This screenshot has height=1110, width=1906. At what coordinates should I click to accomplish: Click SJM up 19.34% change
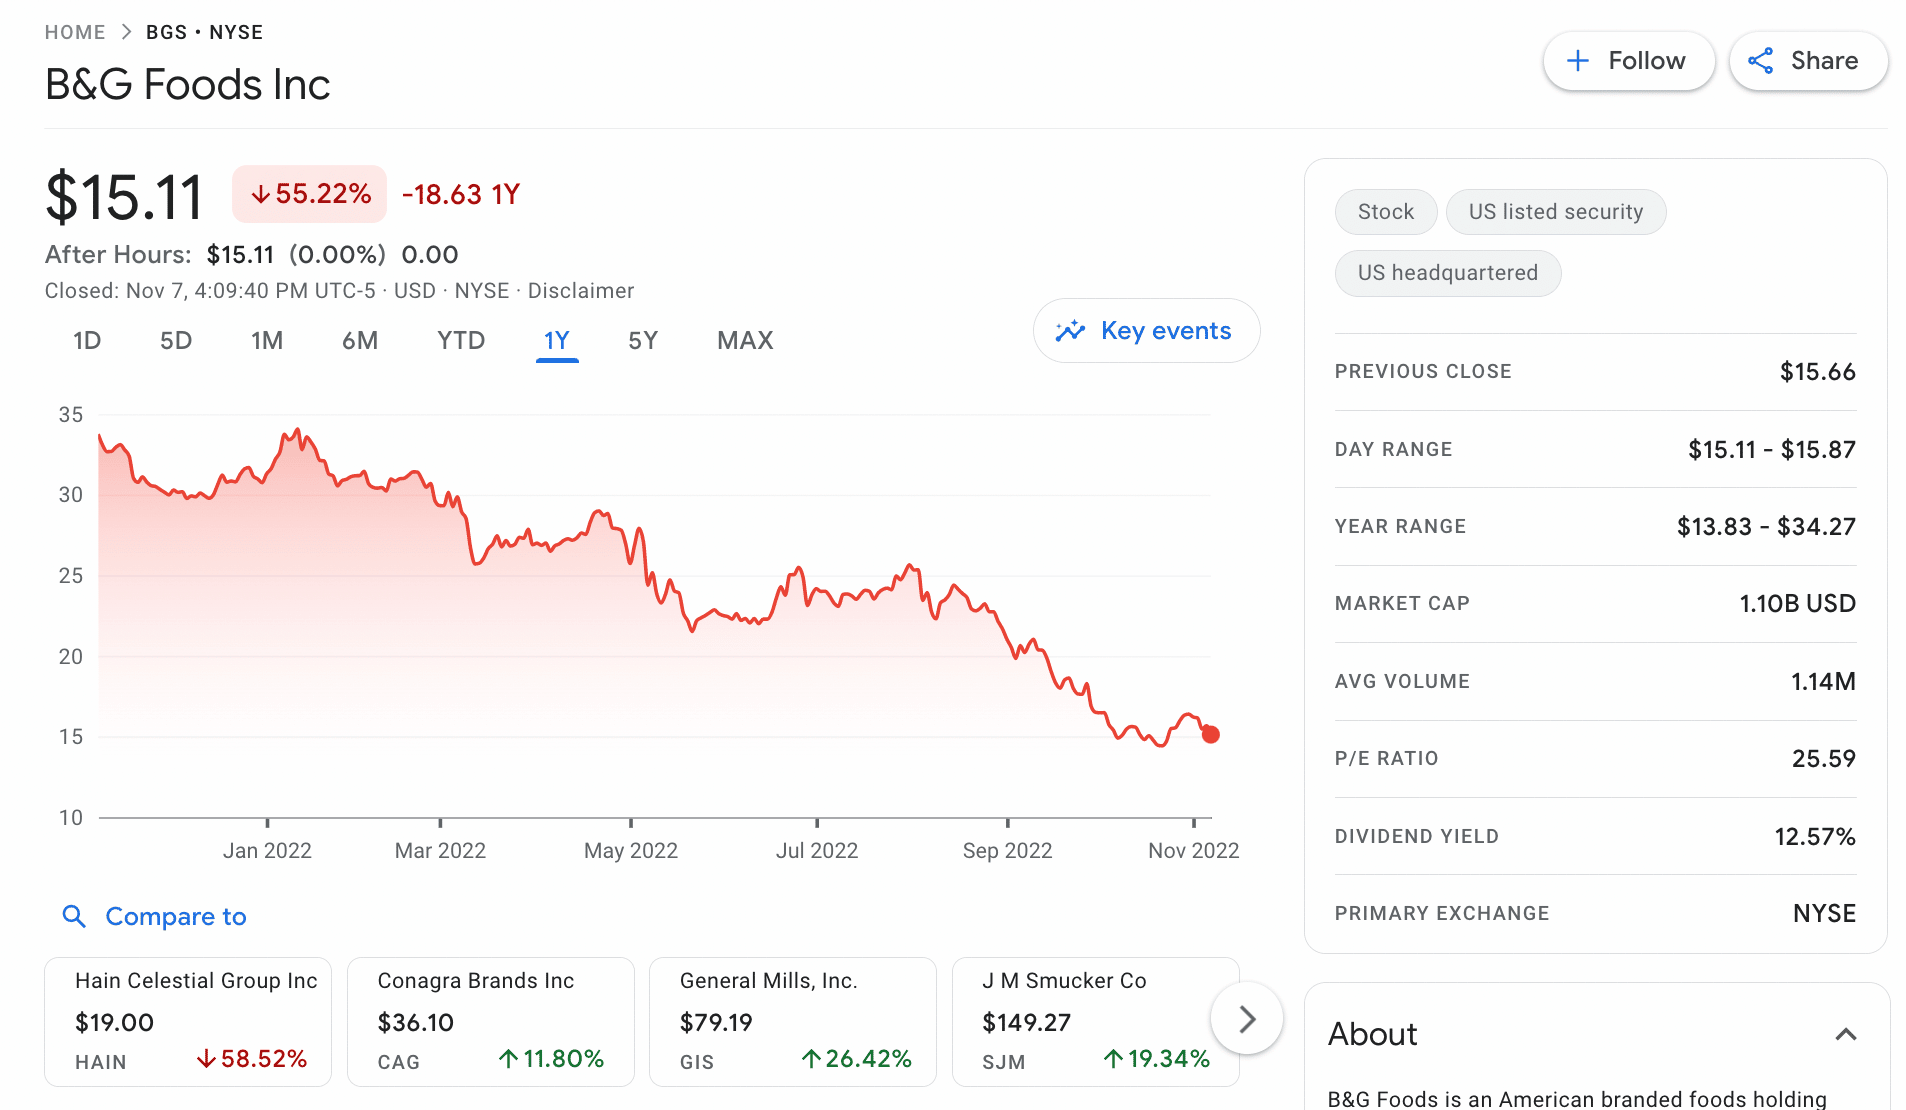click(x=1156, y=1059)
